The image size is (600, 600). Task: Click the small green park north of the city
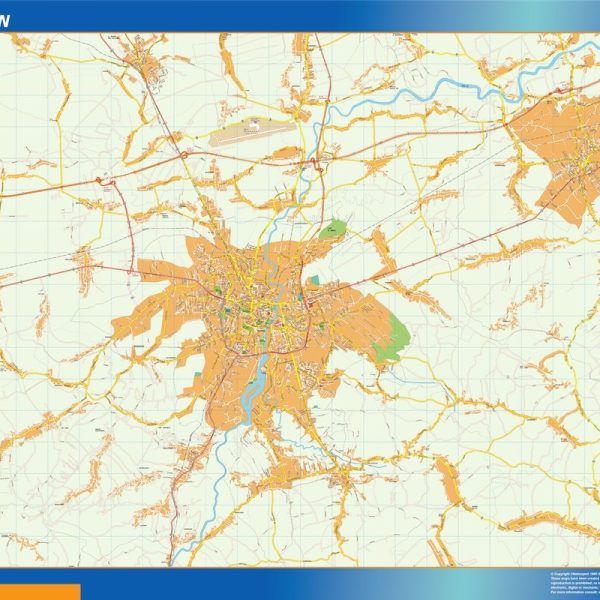pos(333,229)
